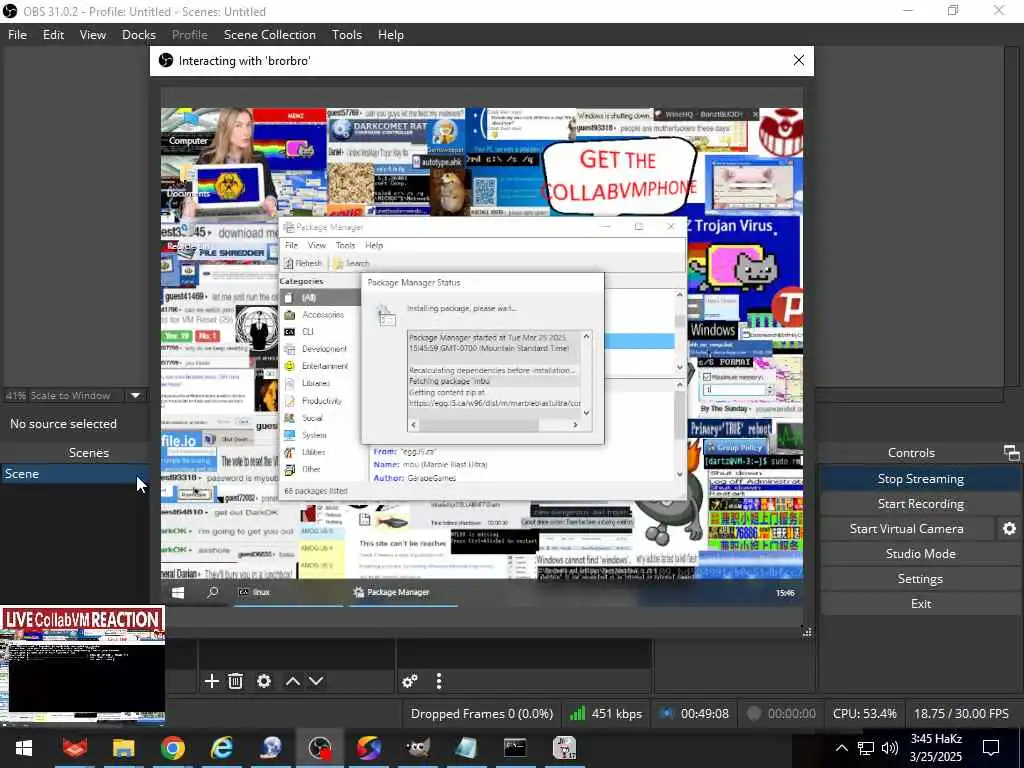The width and height of the screenshot is (1024, 768).
Task: Open advanced audio properties gears icon
Action: (x=410, y=681)
